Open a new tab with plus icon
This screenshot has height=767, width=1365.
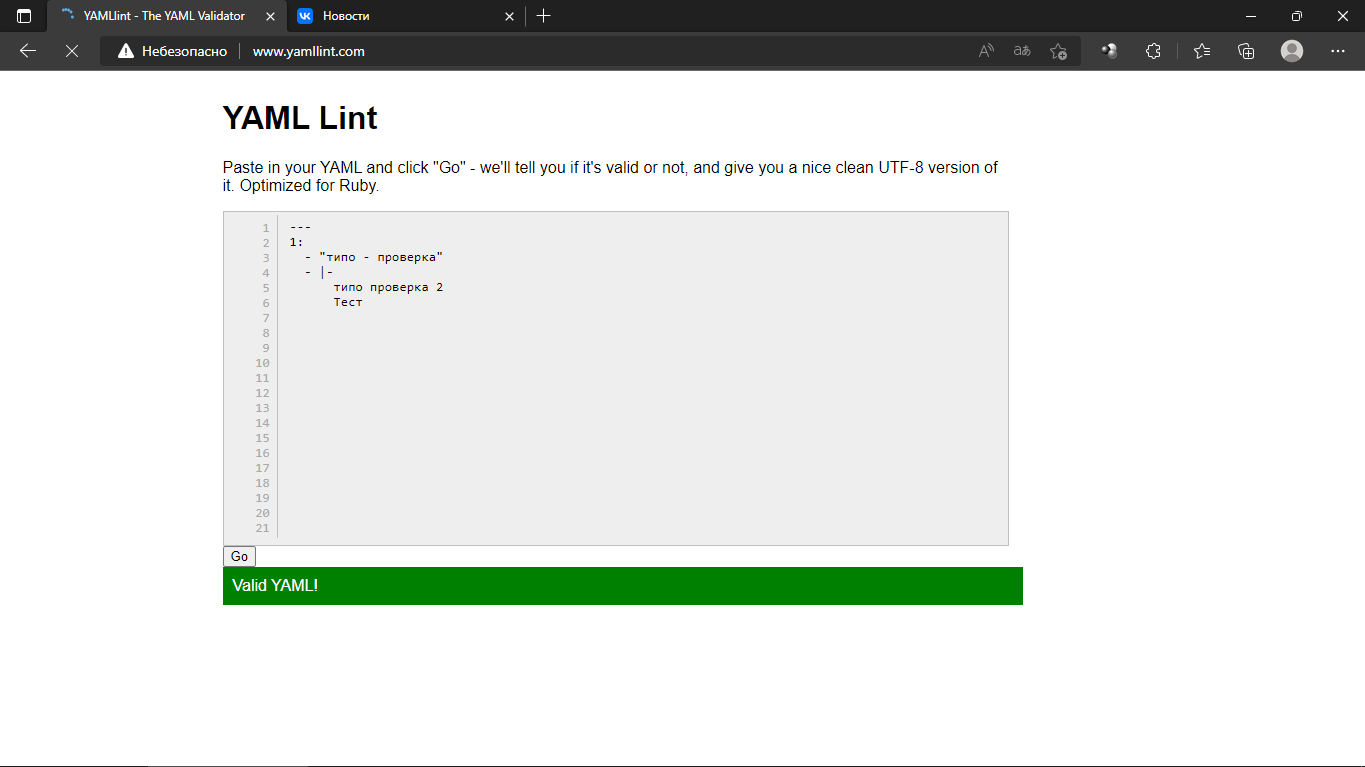point(544,16)
